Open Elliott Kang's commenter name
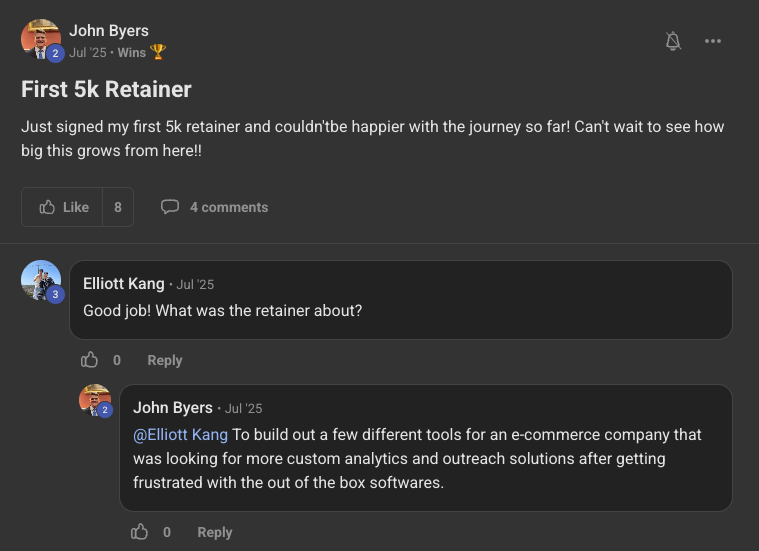The width and height of the screenshot is (759, 551). (x=124, y=284)
